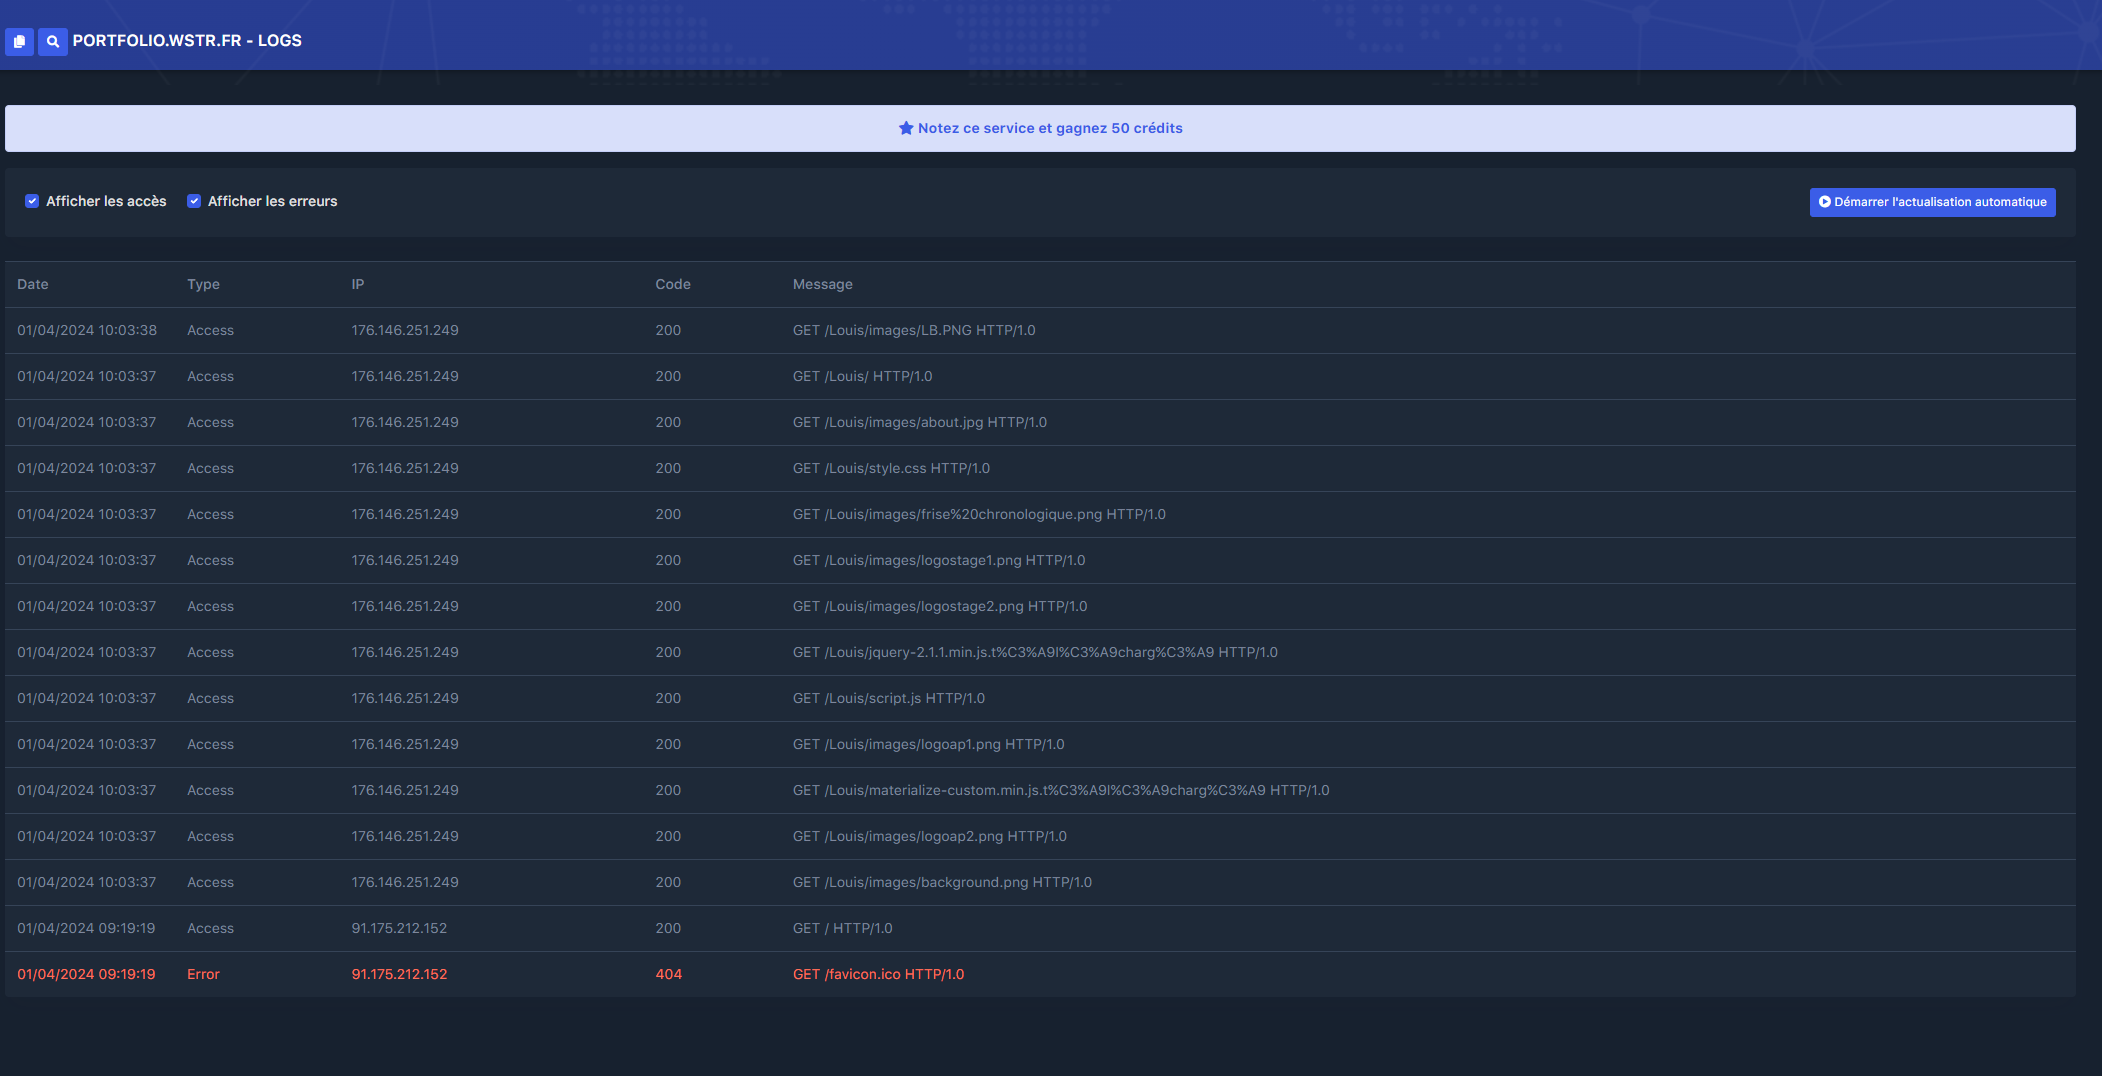Select the IP column header
The image size is (2102, 1076).
[x=358, y=284]
